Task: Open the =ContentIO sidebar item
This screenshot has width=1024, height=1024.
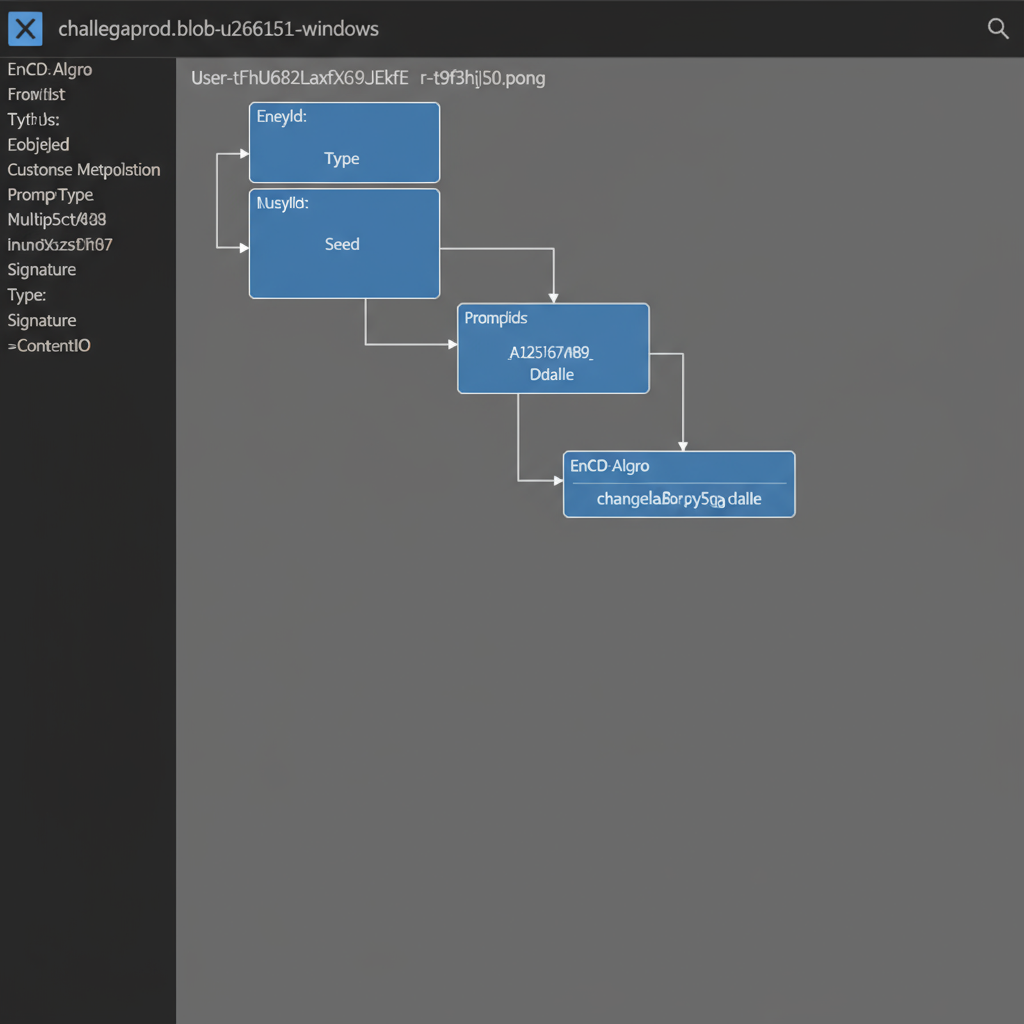Action: pos(49,346)
